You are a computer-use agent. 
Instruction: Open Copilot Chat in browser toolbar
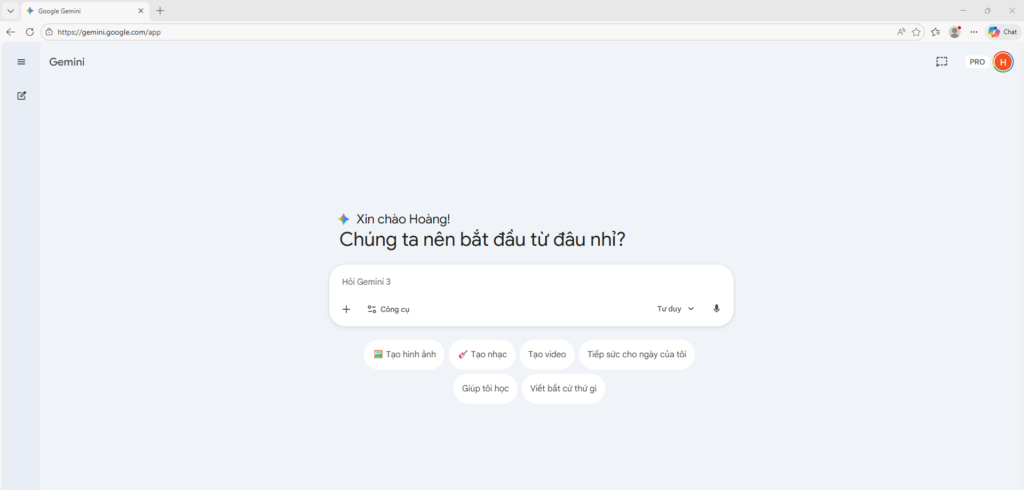[1003, 32]
